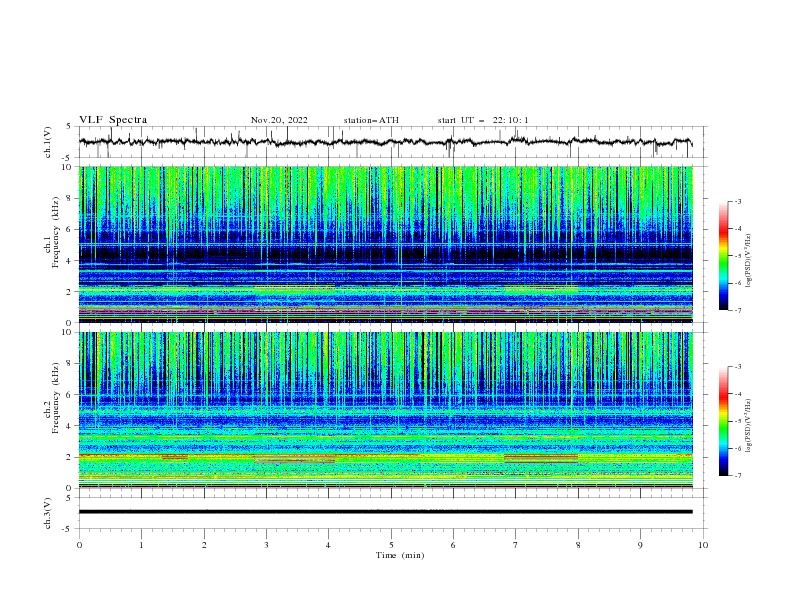Click time axis tick label '5'
792x612 pixels.
[x=391, y=545]
